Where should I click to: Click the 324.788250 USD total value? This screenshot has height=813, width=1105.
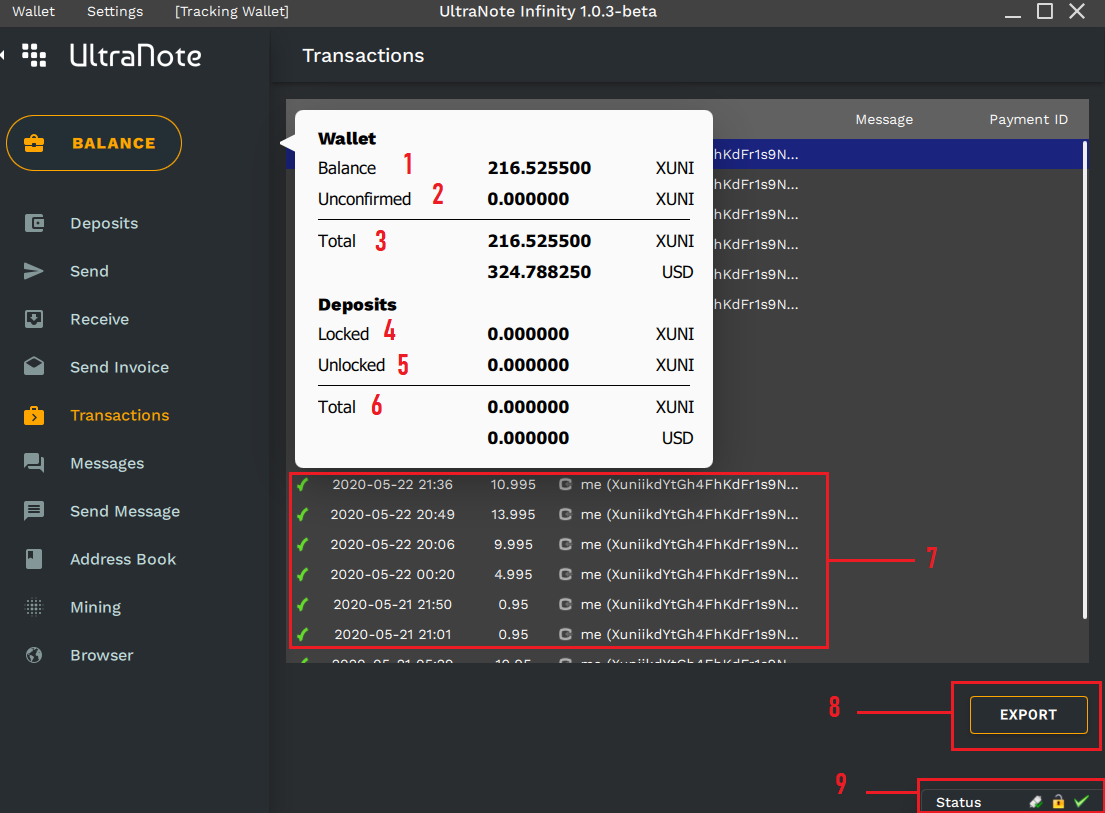pos(539,272)
